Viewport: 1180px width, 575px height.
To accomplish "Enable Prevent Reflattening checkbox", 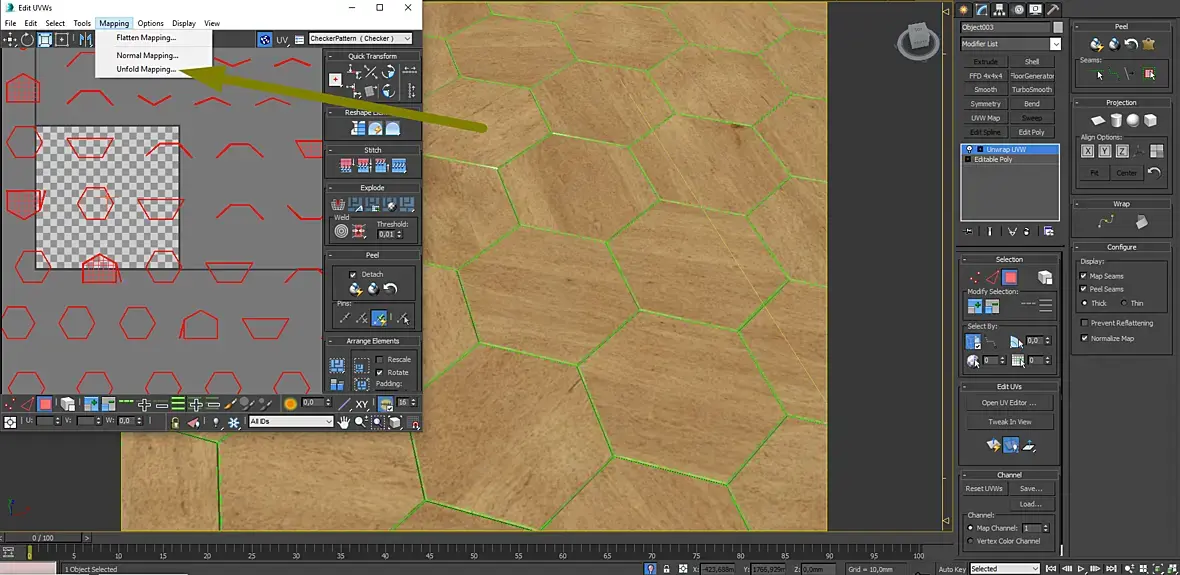I will point(1084,323).
